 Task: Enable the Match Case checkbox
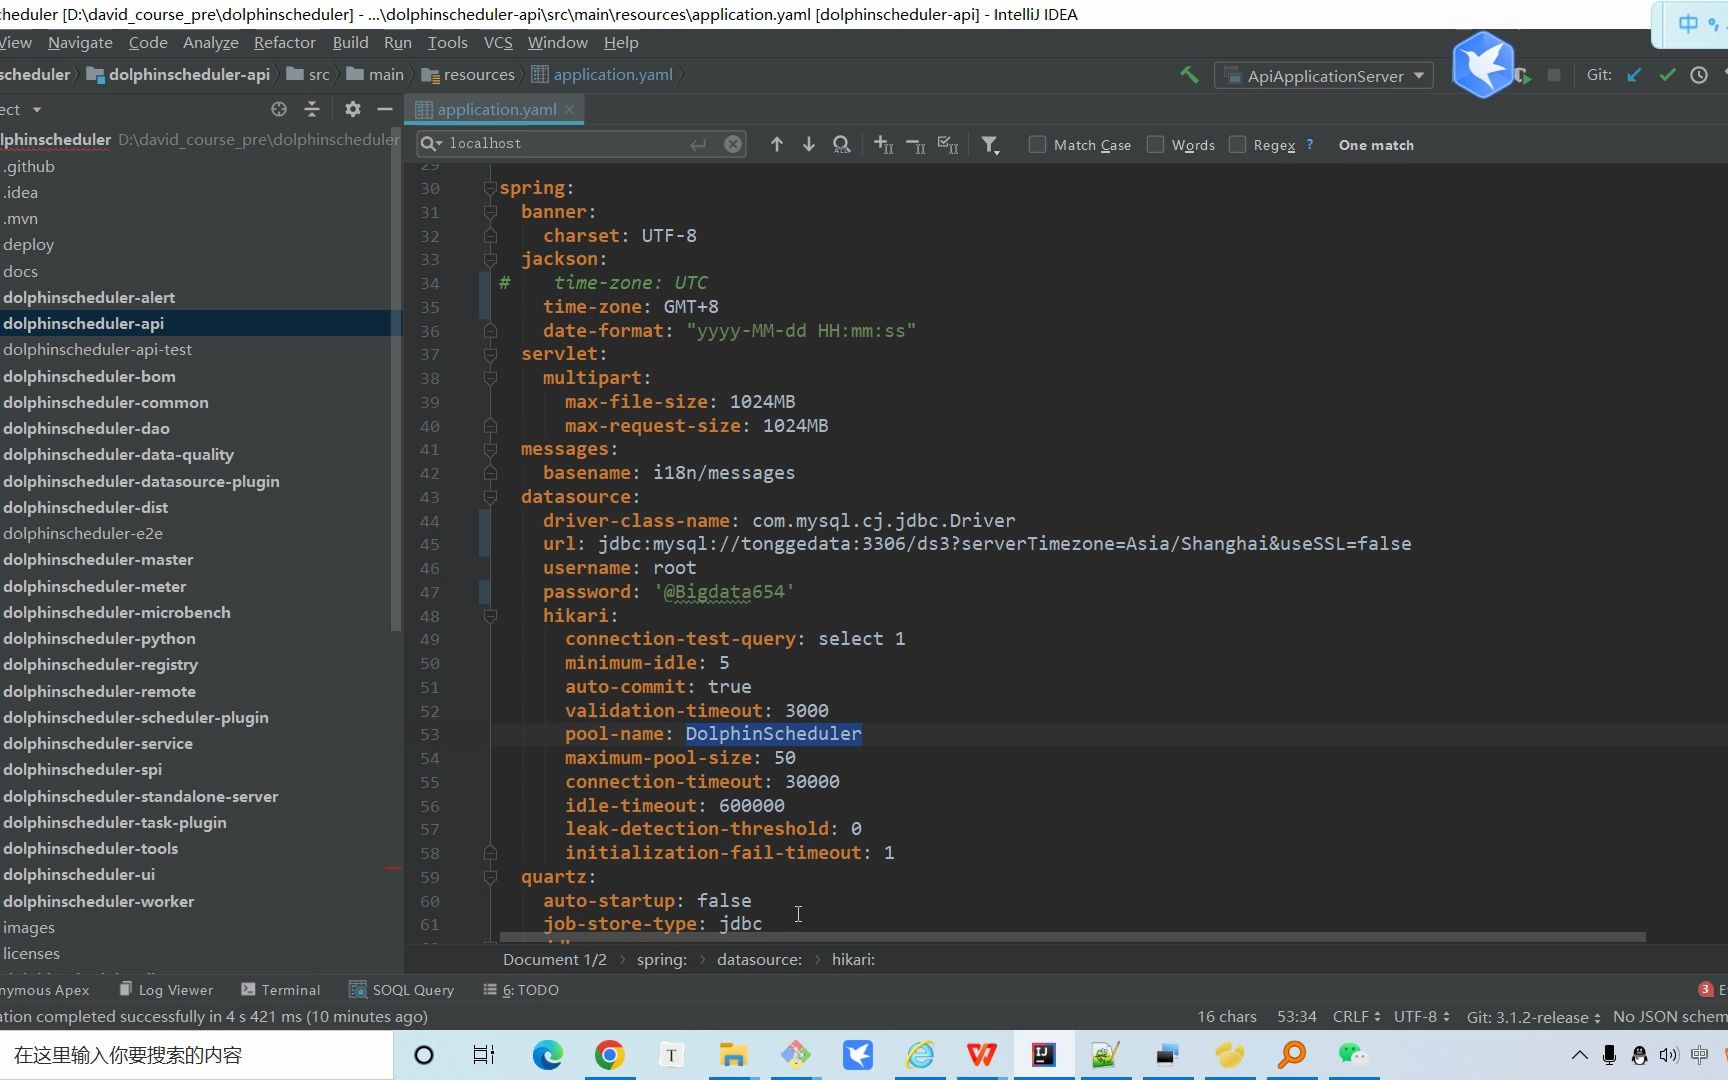pos(1037,144)
